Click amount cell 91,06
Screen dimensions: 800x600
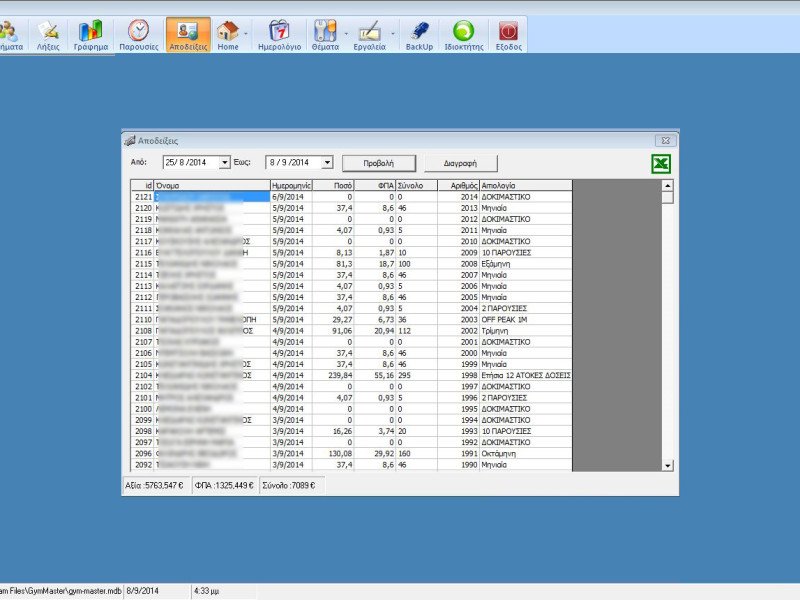[x=333, y=331]
